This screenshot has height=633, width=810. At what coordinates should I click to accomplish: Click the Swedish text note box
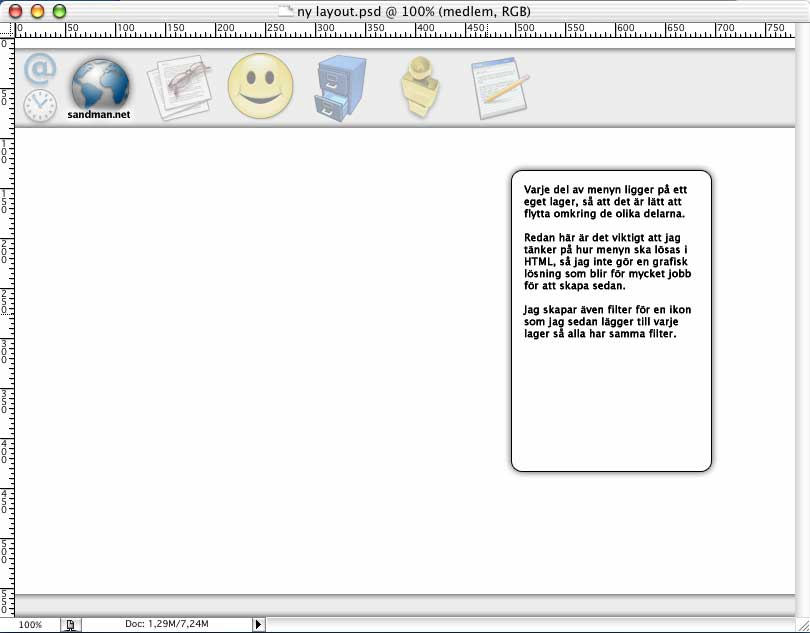coord(611,320)
